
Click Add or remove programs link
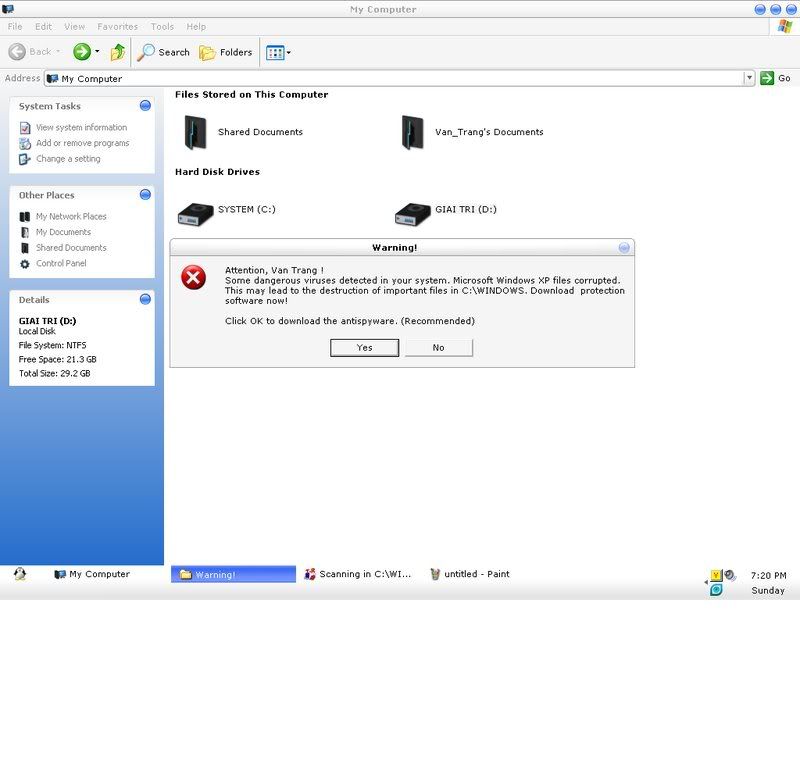point(83,143)
